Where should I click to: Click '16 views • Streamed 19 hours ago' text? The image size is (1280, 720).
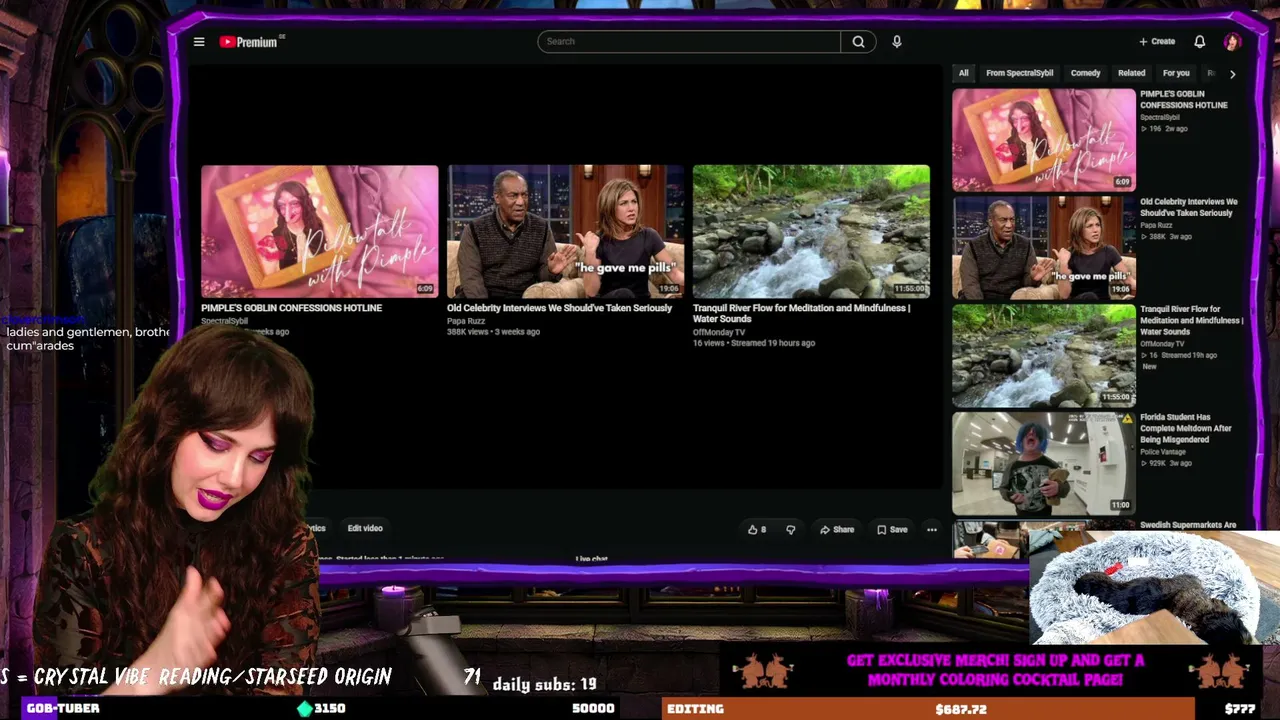754,343
